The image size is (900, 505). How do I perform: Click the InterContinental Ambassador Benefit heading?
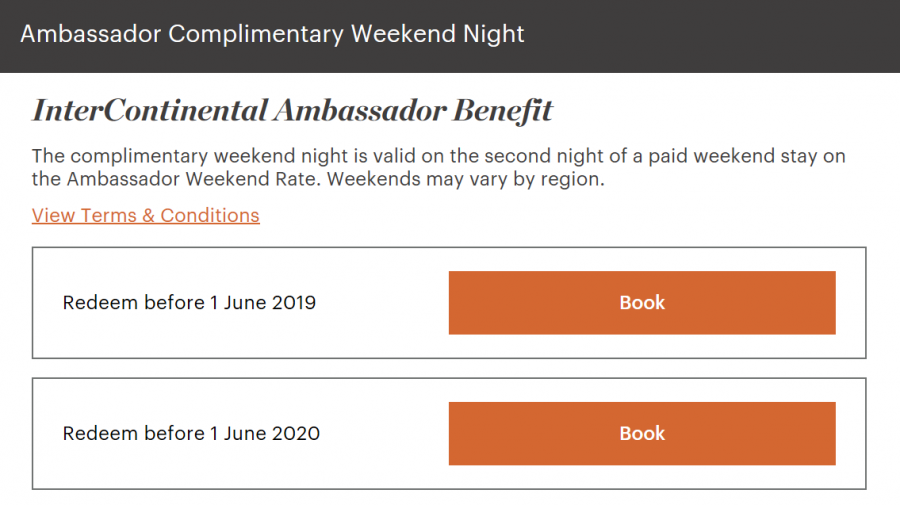click(x=292, y=110)
